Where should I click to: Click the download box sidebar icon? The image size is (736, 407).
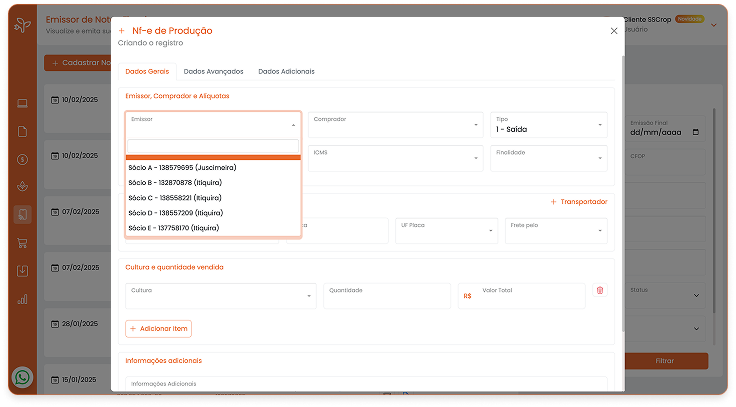[22, 270]
